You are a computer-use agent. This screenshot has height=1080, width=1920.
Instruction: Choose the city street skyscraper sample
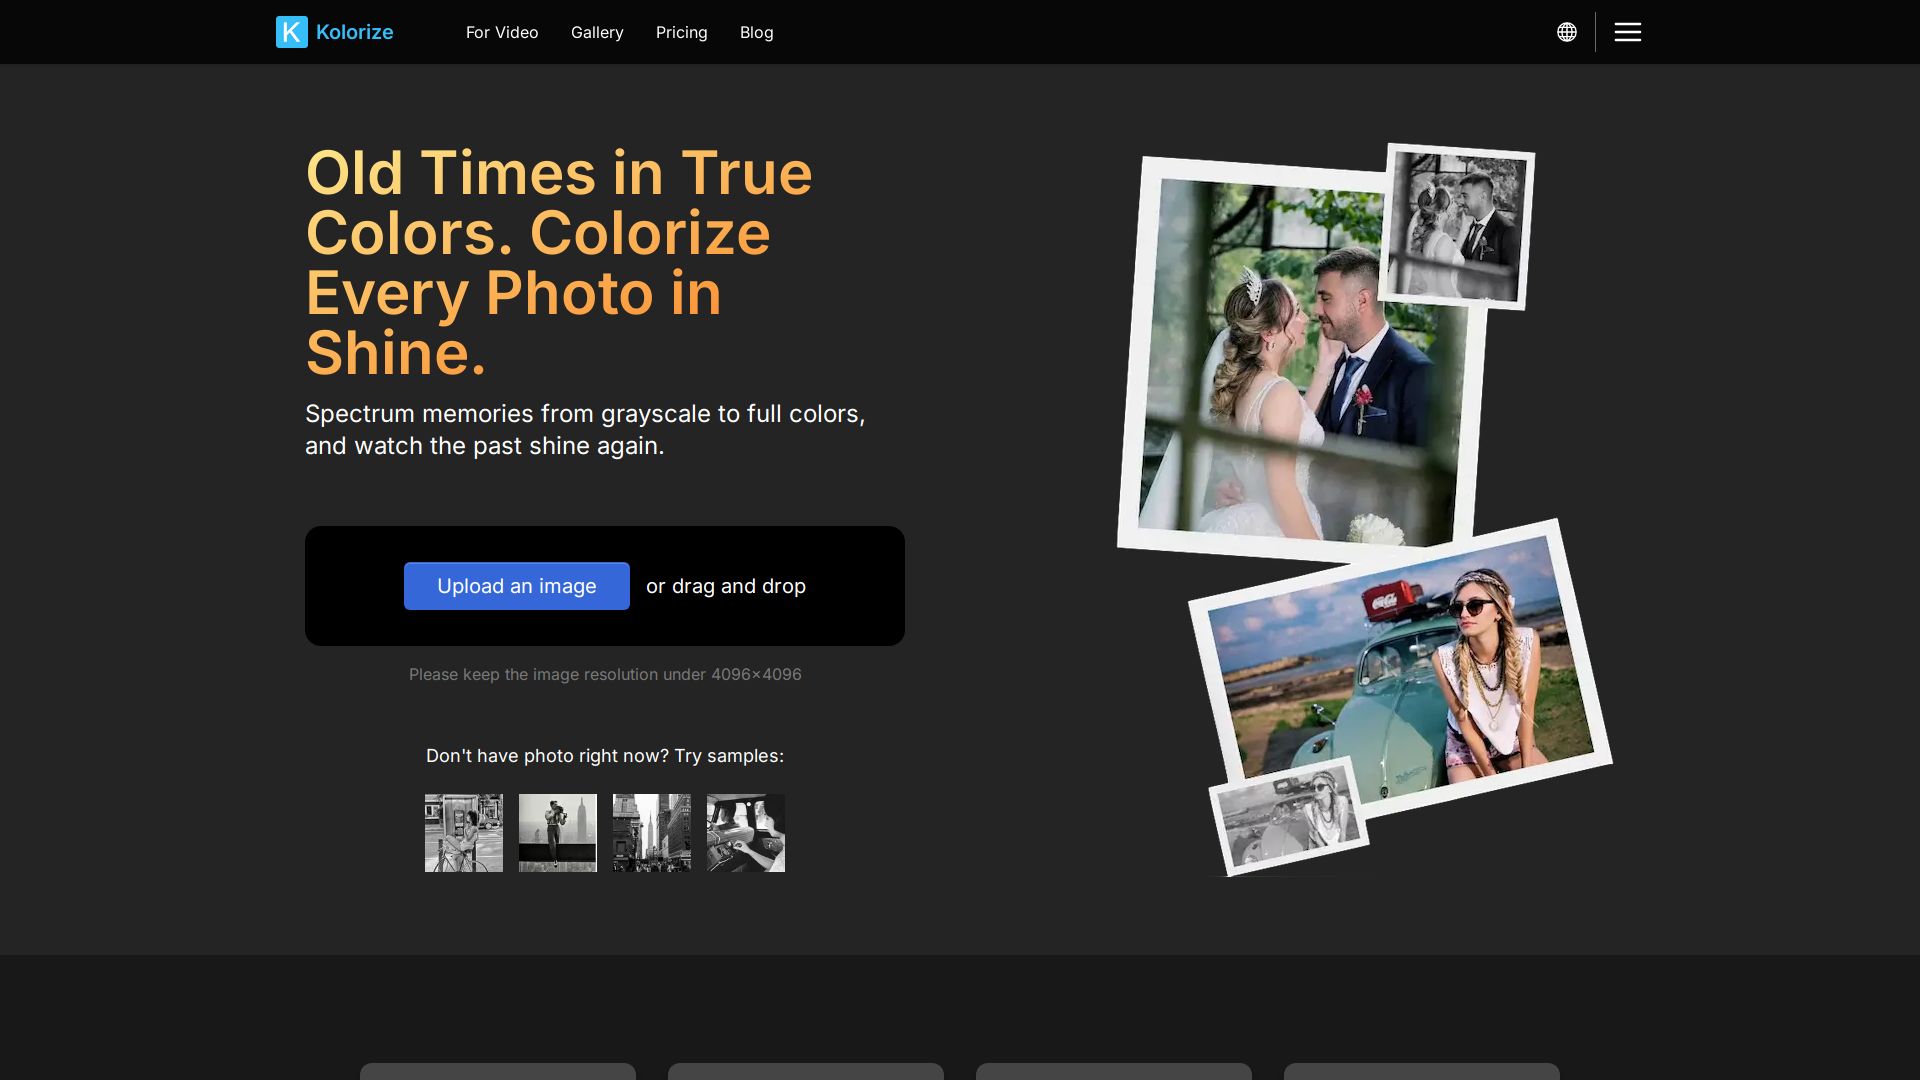tap(651, 833)
